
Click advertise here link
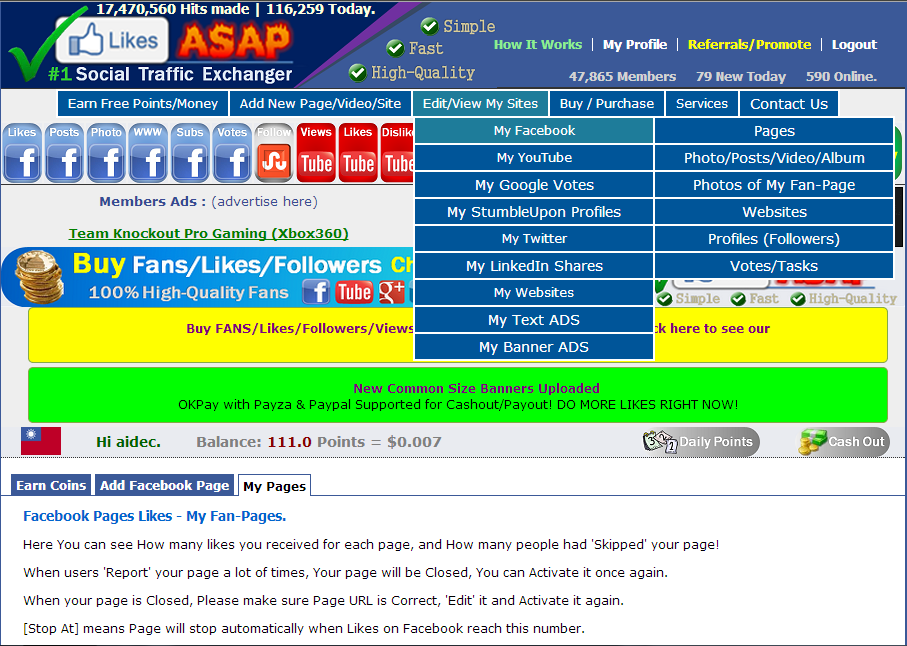click(264, 201)
